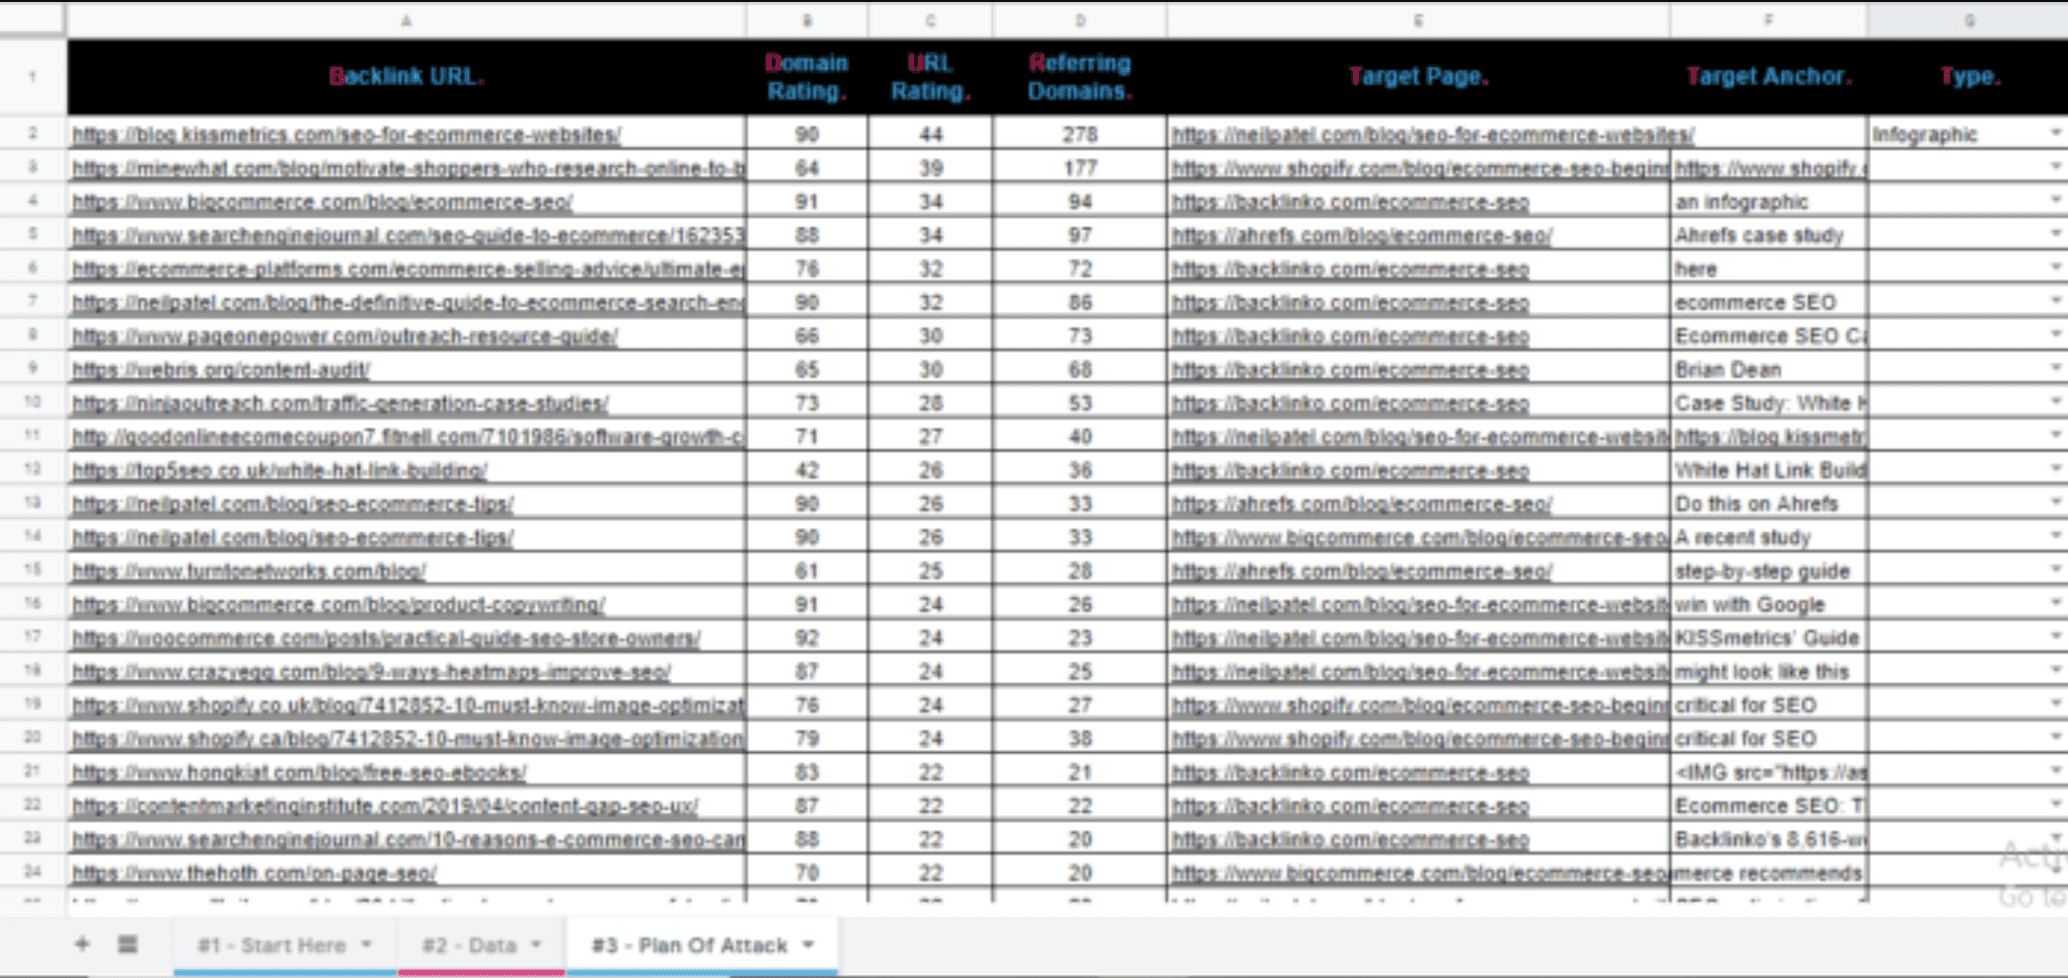Open dropdown arrow on #3 - Plan Of Attack tab
2068x978 pixels.
(x=808, y=945)
